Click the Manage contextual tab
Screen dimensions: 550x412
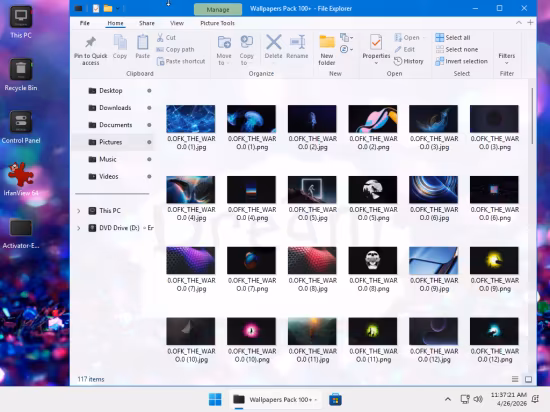tap(218, 9)
